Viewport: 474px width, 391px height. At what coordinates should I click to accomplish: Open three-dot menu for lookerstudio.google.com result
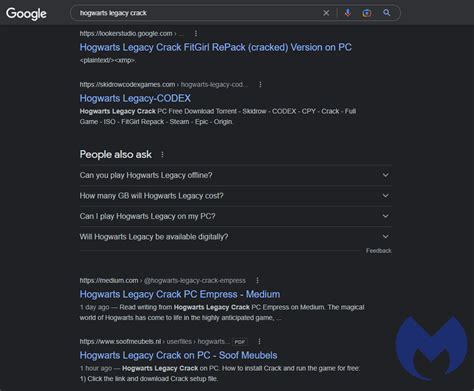coord(196,33)
